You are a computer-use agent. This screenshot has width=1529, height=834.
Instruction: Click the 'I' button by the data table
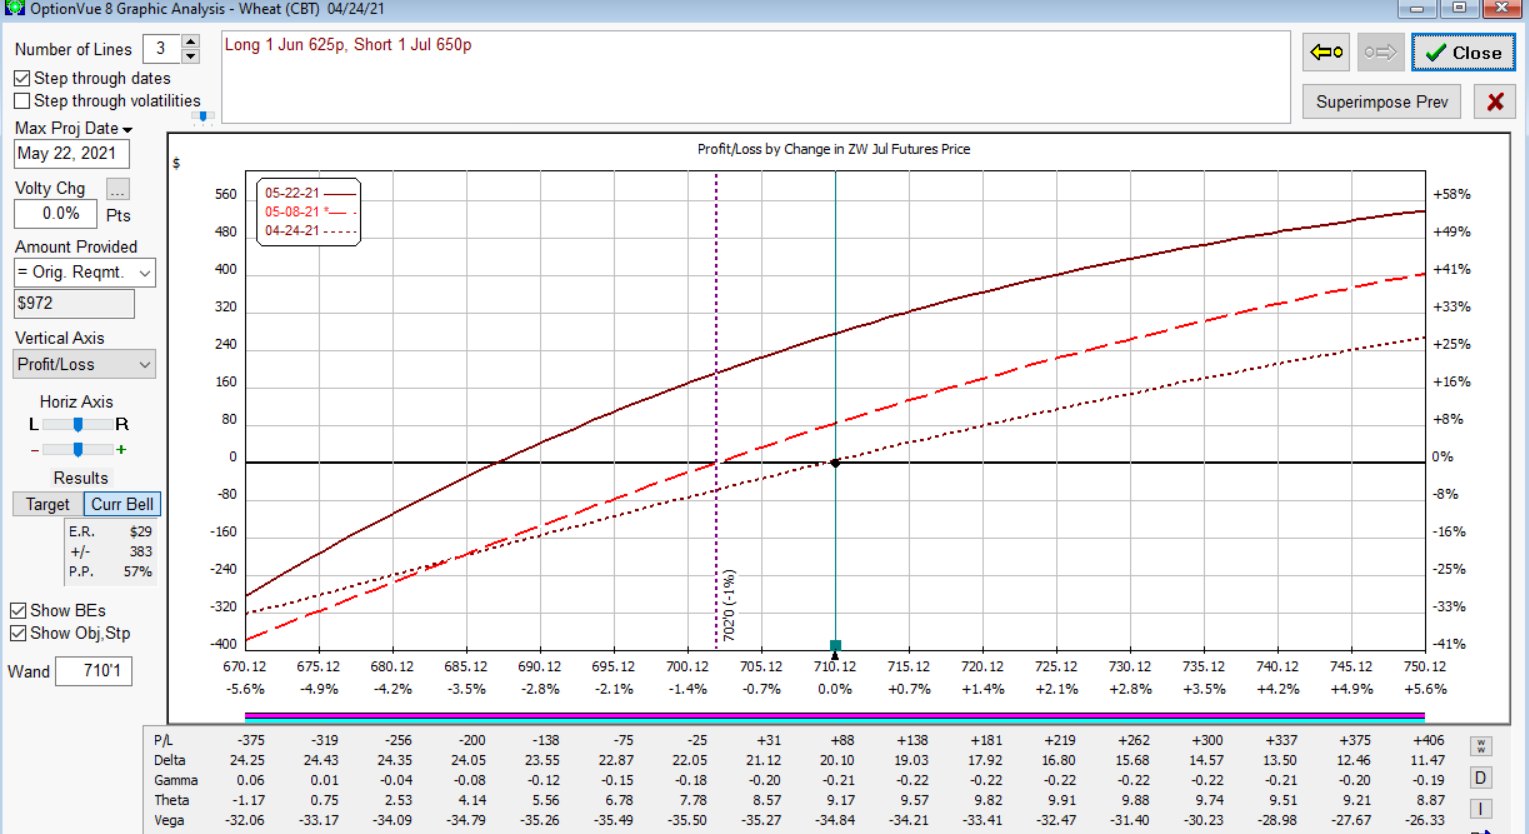1481,809
